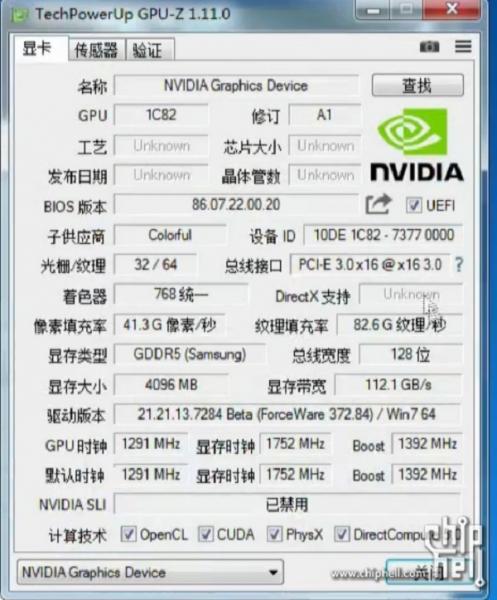Click the BIOS share export arrow icon

378,204
